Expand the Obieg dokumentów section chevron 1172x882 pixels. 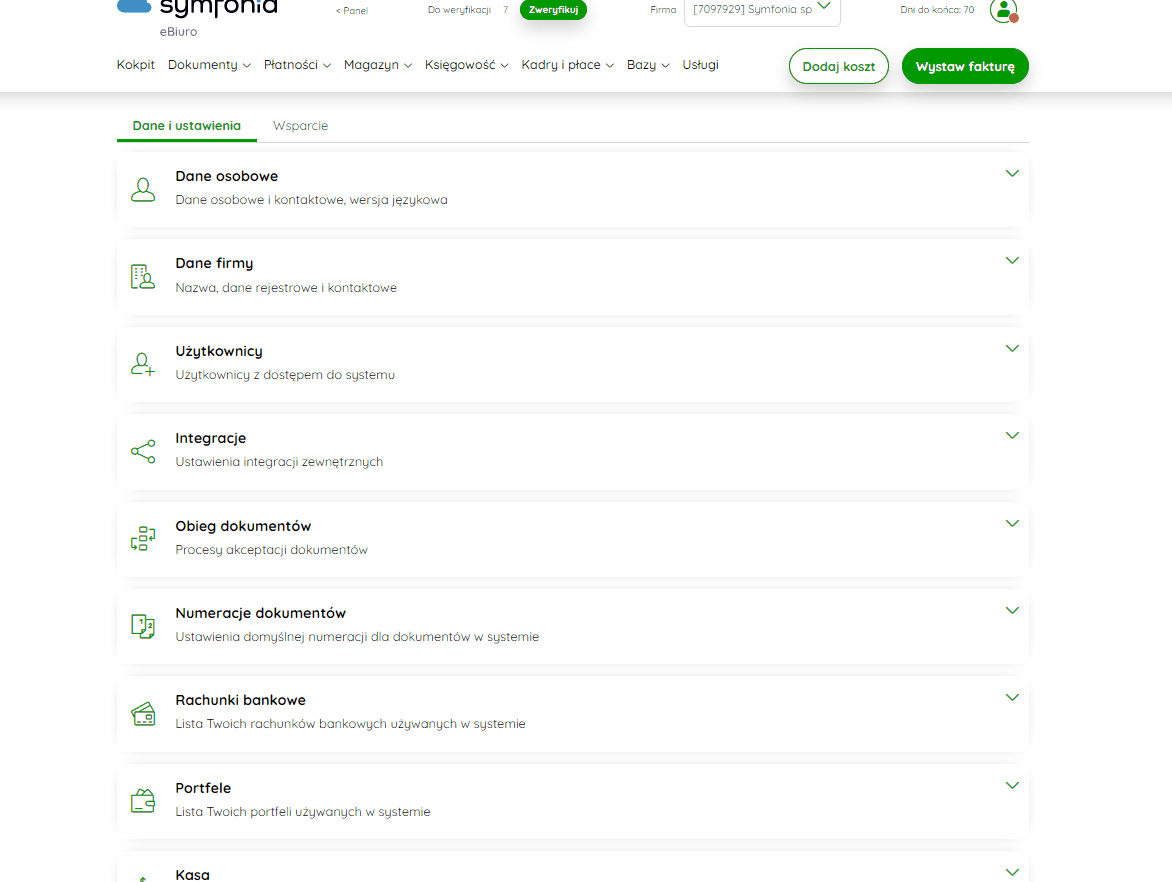click(x=1012, y=523)
